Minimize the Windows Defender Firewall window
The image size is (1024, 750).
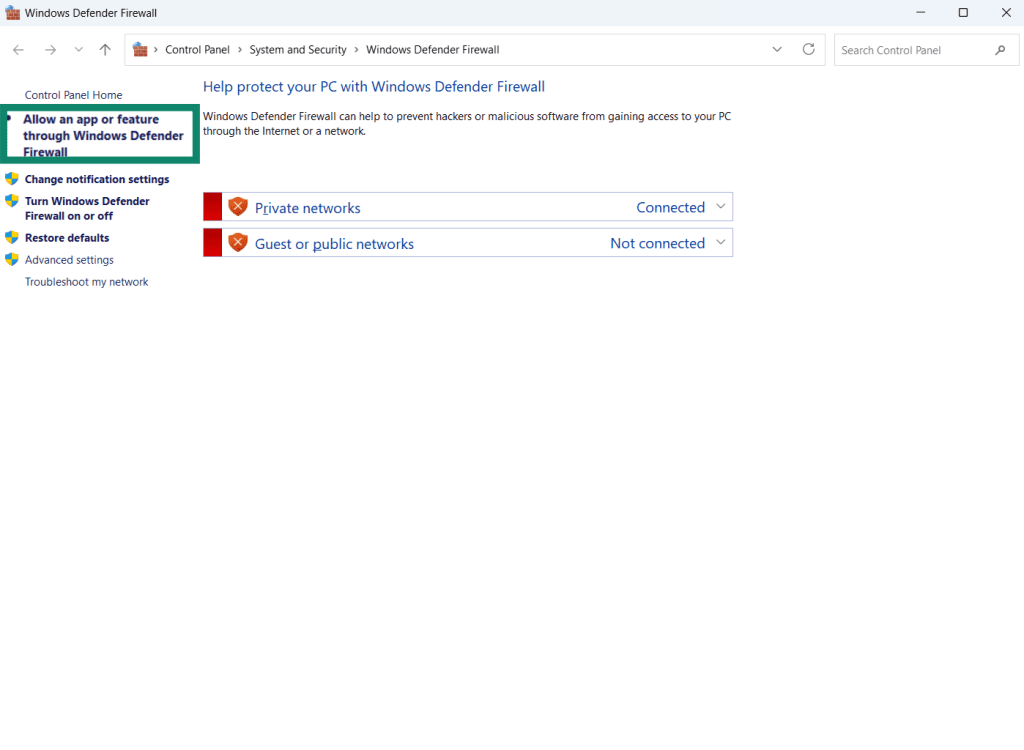921,12
